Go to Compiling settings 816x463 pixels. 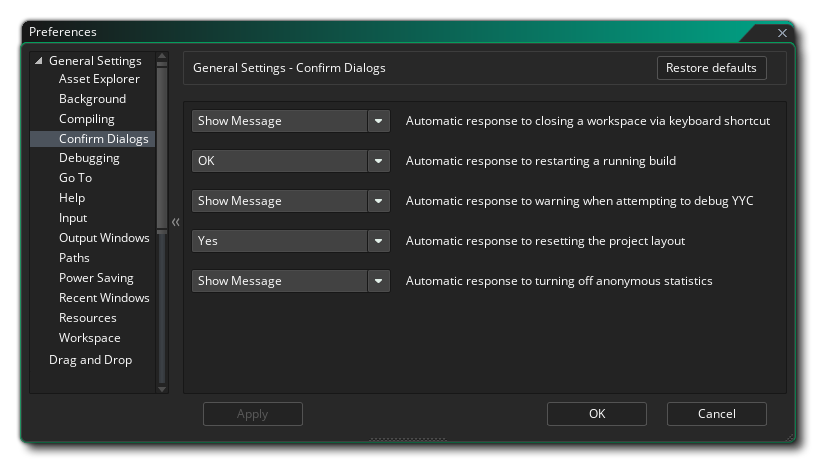[86, 119]
